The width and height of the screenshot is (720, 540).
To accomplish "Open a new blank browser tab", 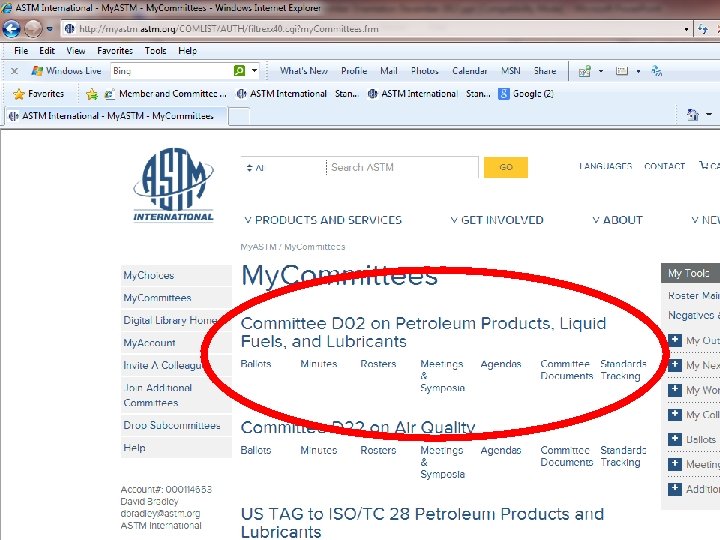I will pyautogui.click(x=239, y=116).
